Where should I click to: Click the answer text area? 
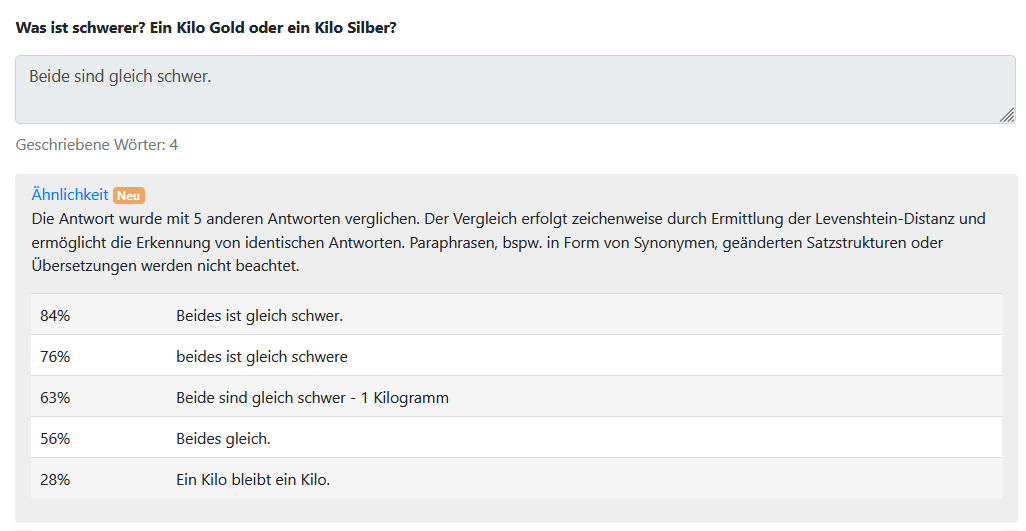pos(500,90)
